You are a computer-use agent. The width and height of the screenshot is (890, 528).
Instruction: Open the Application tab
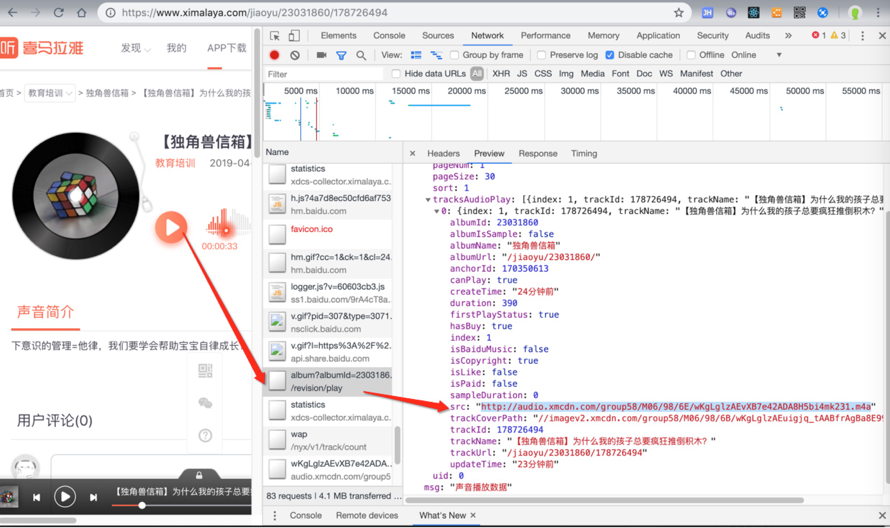point(658,36)
